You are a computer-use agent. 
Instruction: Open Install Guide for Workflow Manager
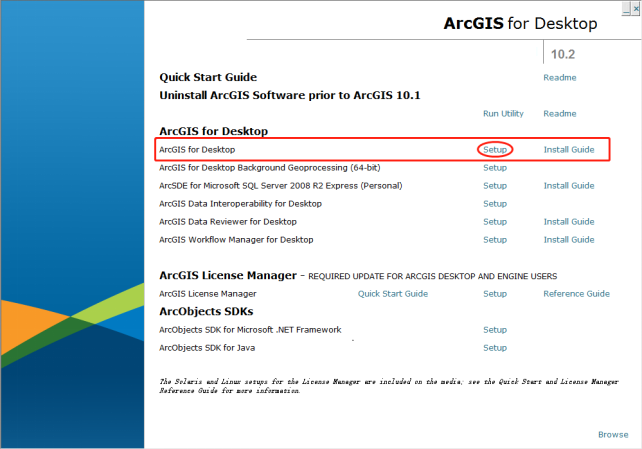tap(569, 239)
